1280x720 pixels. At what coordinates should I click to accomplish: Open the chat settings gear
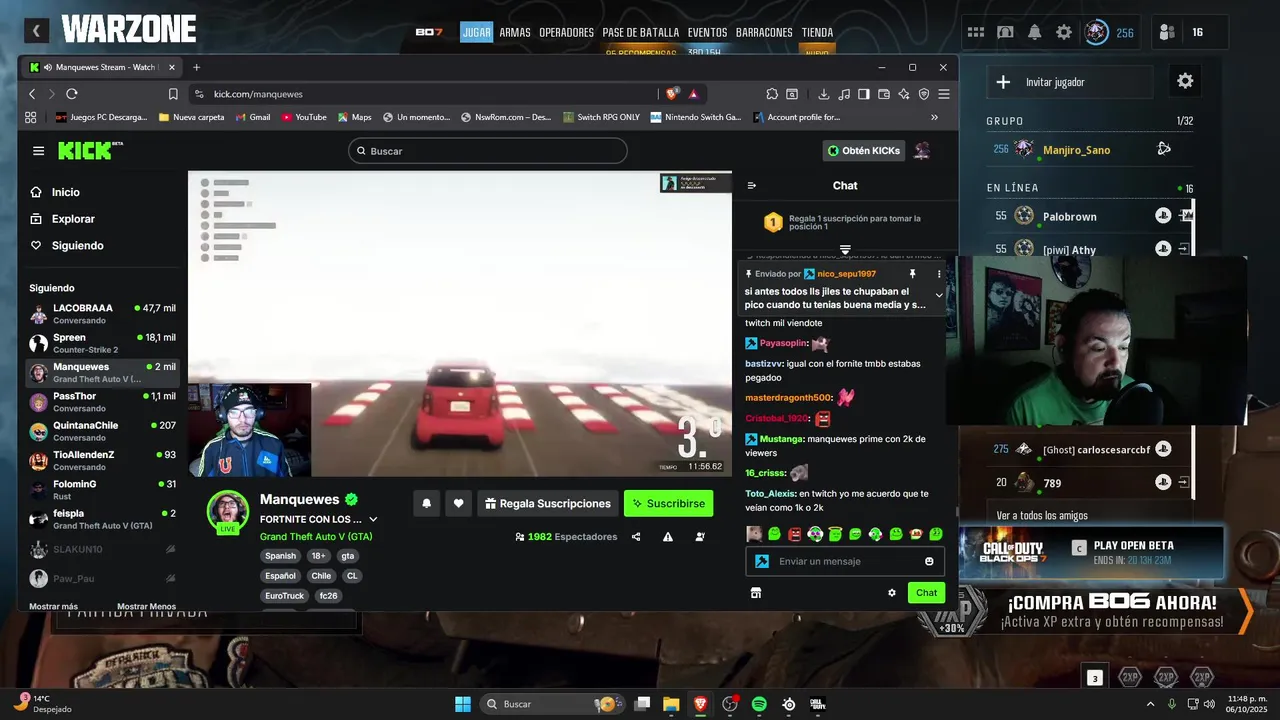[892, 593]
